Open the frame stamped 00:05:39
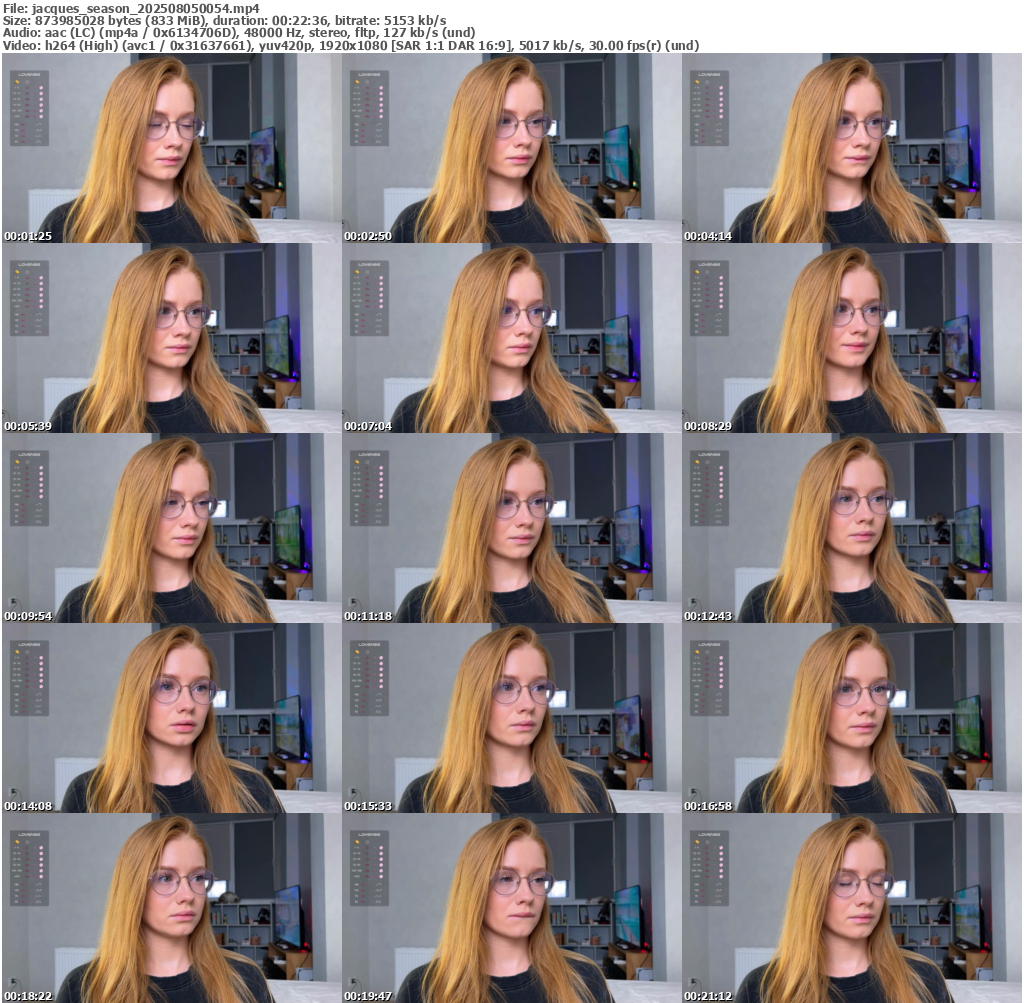The image size is (1024, 1003). click(171, 338)
